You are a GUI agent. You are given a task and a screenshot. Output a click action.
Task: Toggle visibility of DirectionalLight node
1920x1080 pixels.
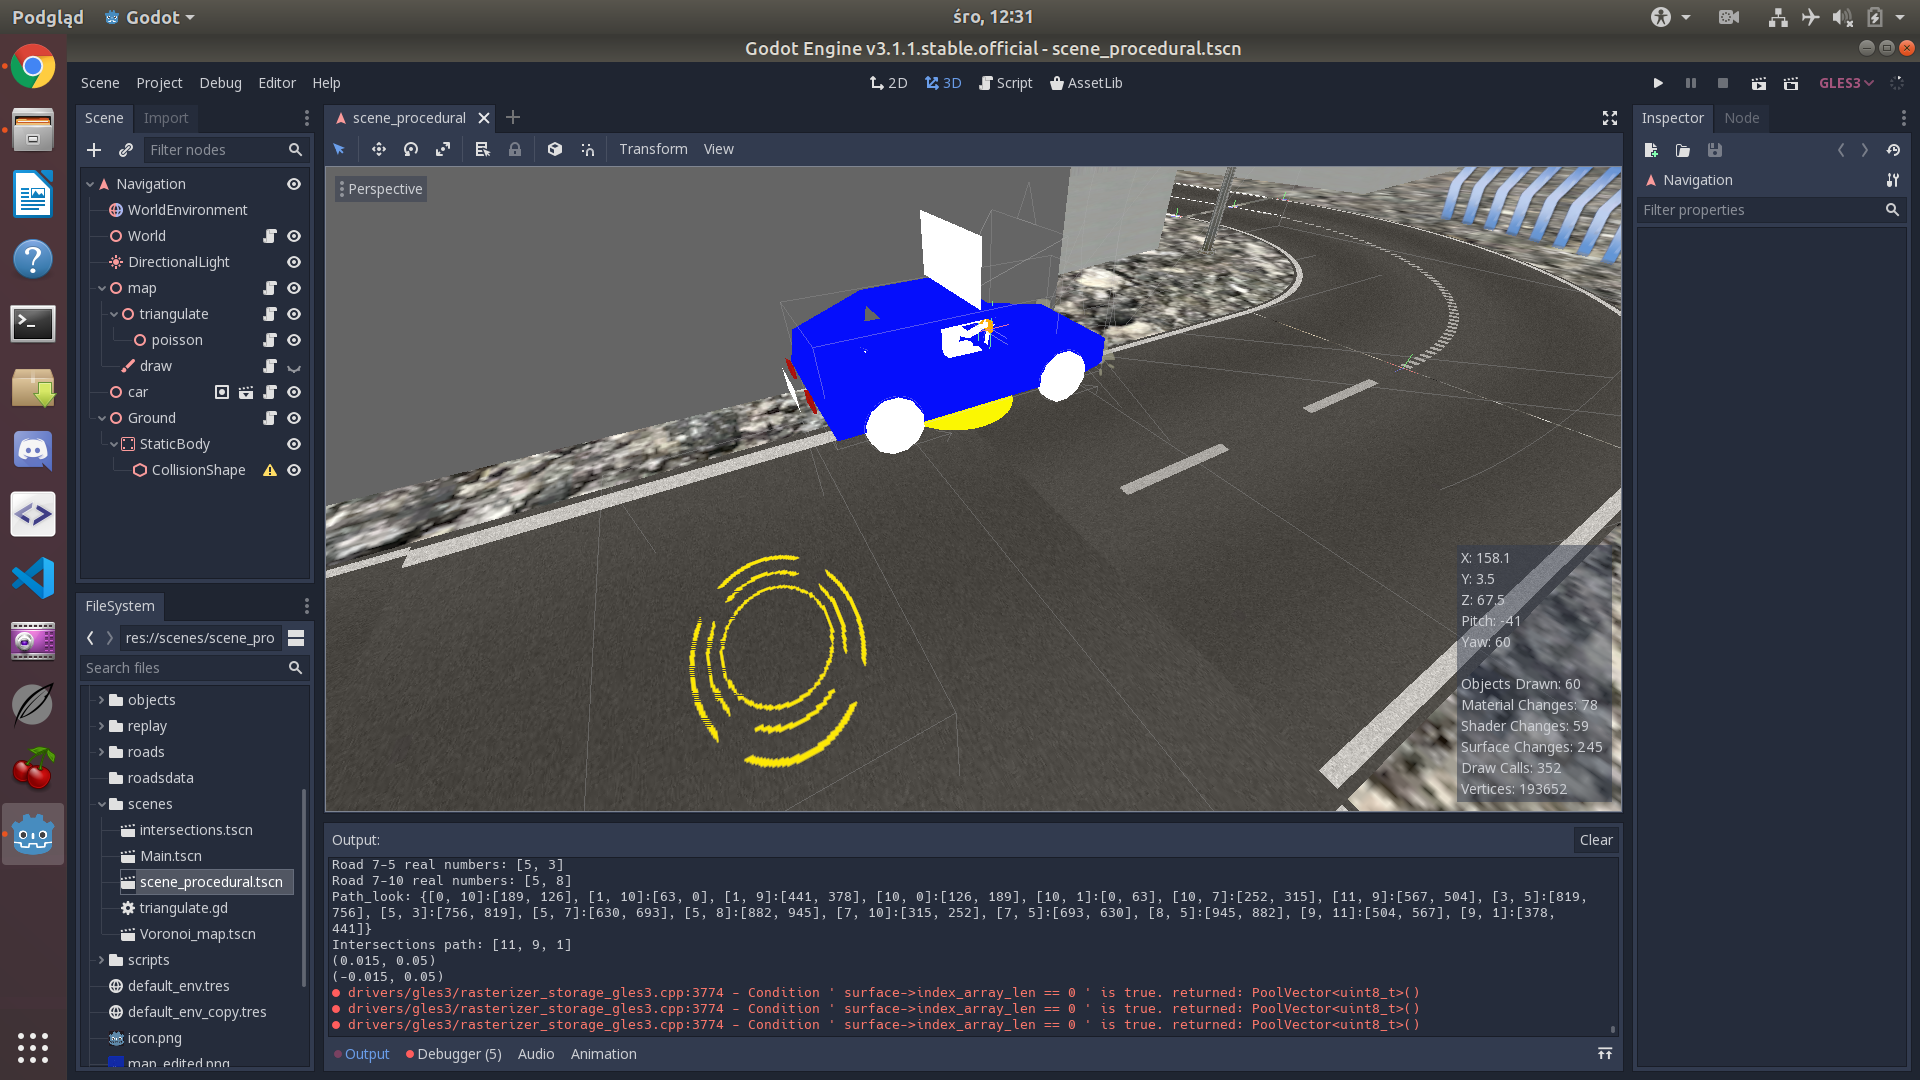click(x=294, y=262)
